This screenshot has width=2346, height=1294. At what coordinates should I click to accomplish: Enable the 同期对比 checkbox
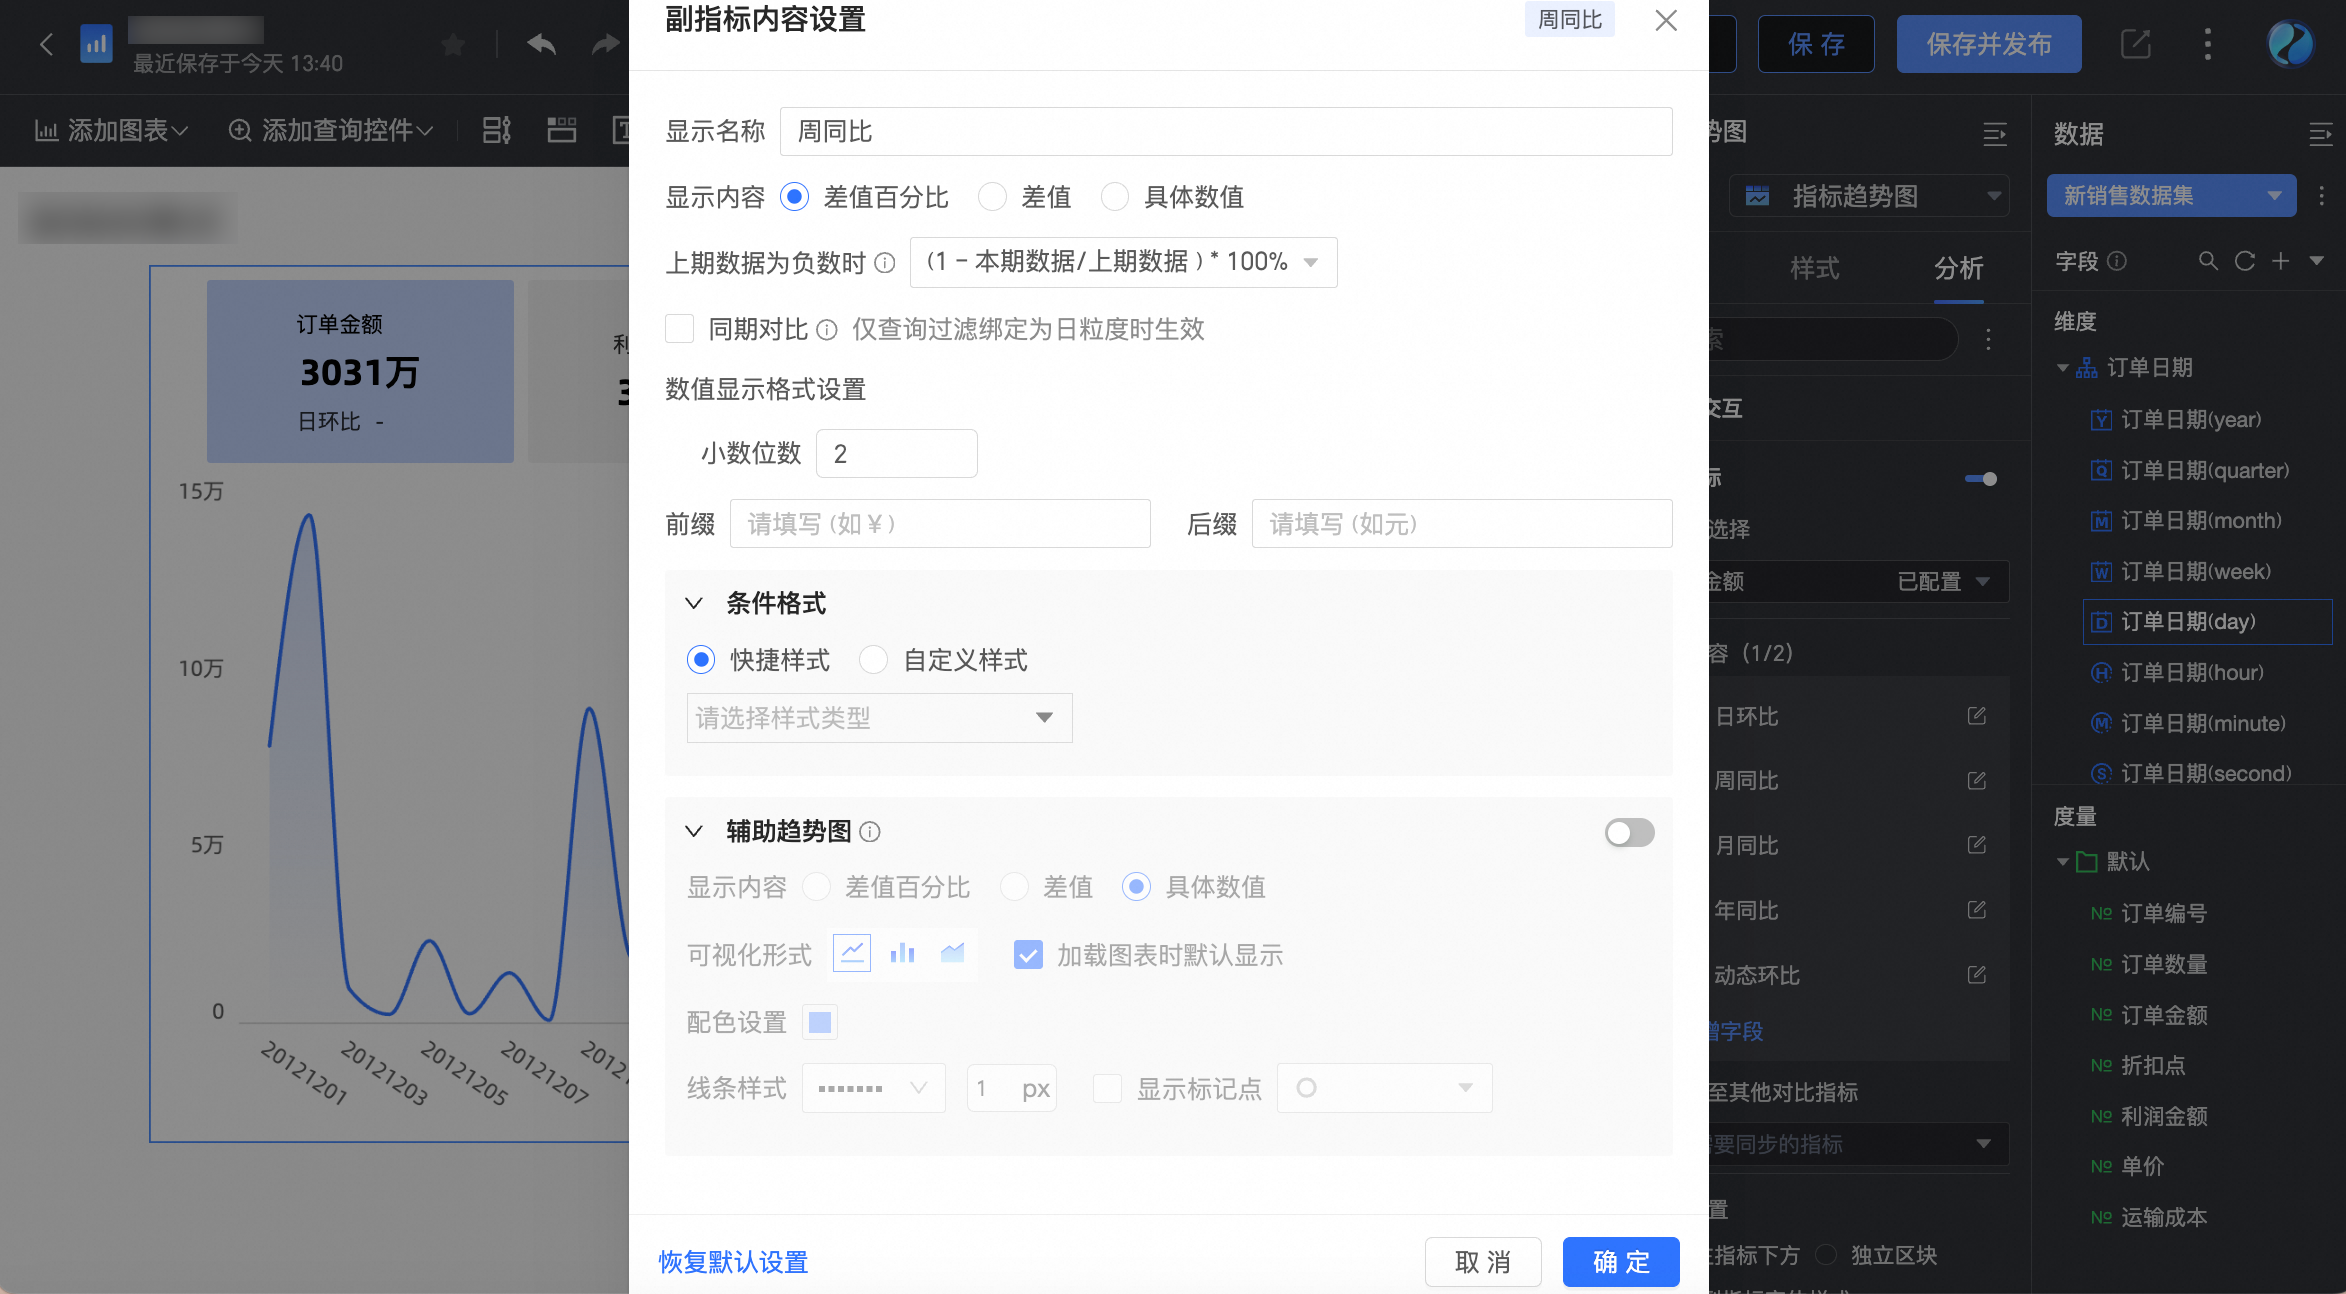pyautogui.click(x=680, y=329)
